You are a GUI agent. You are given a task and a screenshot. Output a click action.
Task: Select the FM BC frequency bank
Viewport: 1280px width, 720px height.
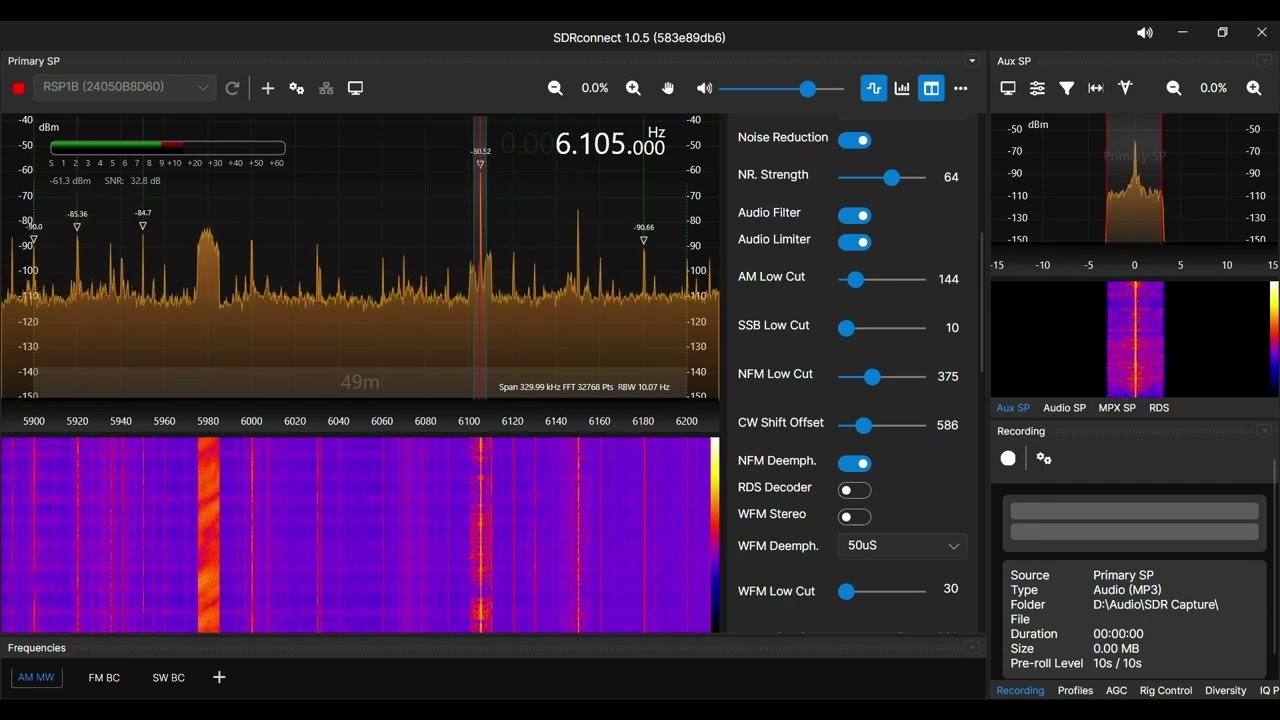[x=104, y=678]
